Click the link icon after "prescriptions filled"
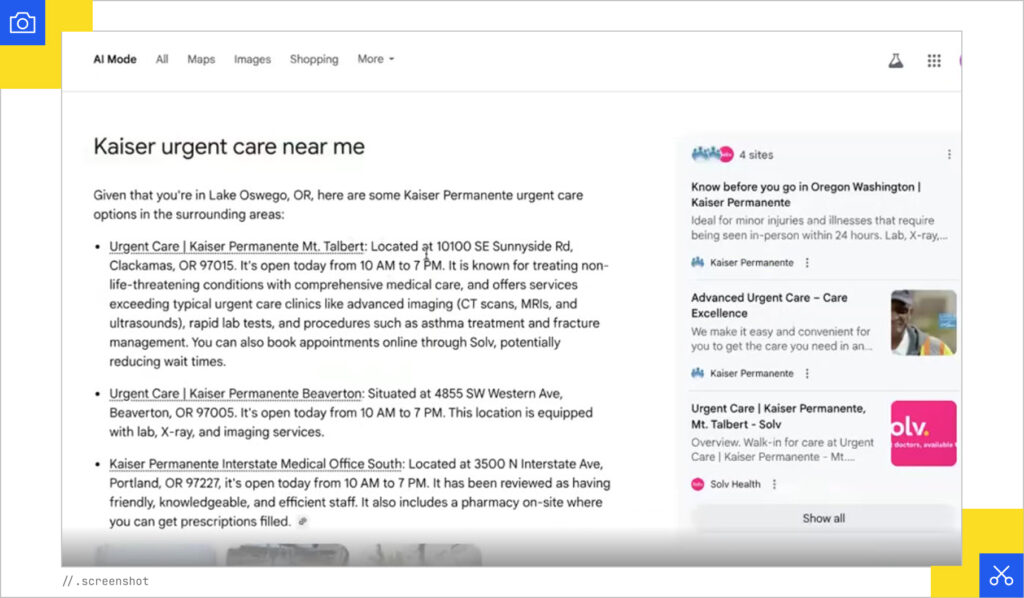Viewport: 1024px width, 598px height. pyautogui.click(x=302, y=522)
